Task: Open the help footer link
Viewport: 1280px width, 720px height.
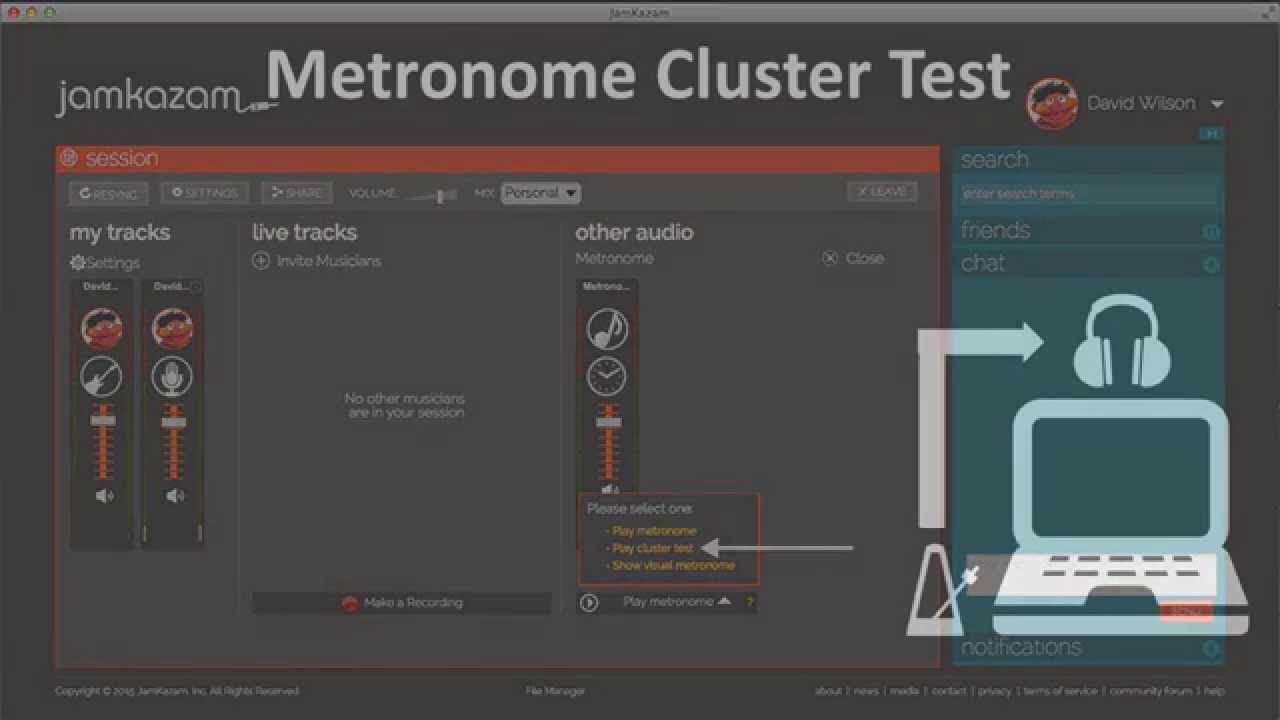Action: (1214, 691)
